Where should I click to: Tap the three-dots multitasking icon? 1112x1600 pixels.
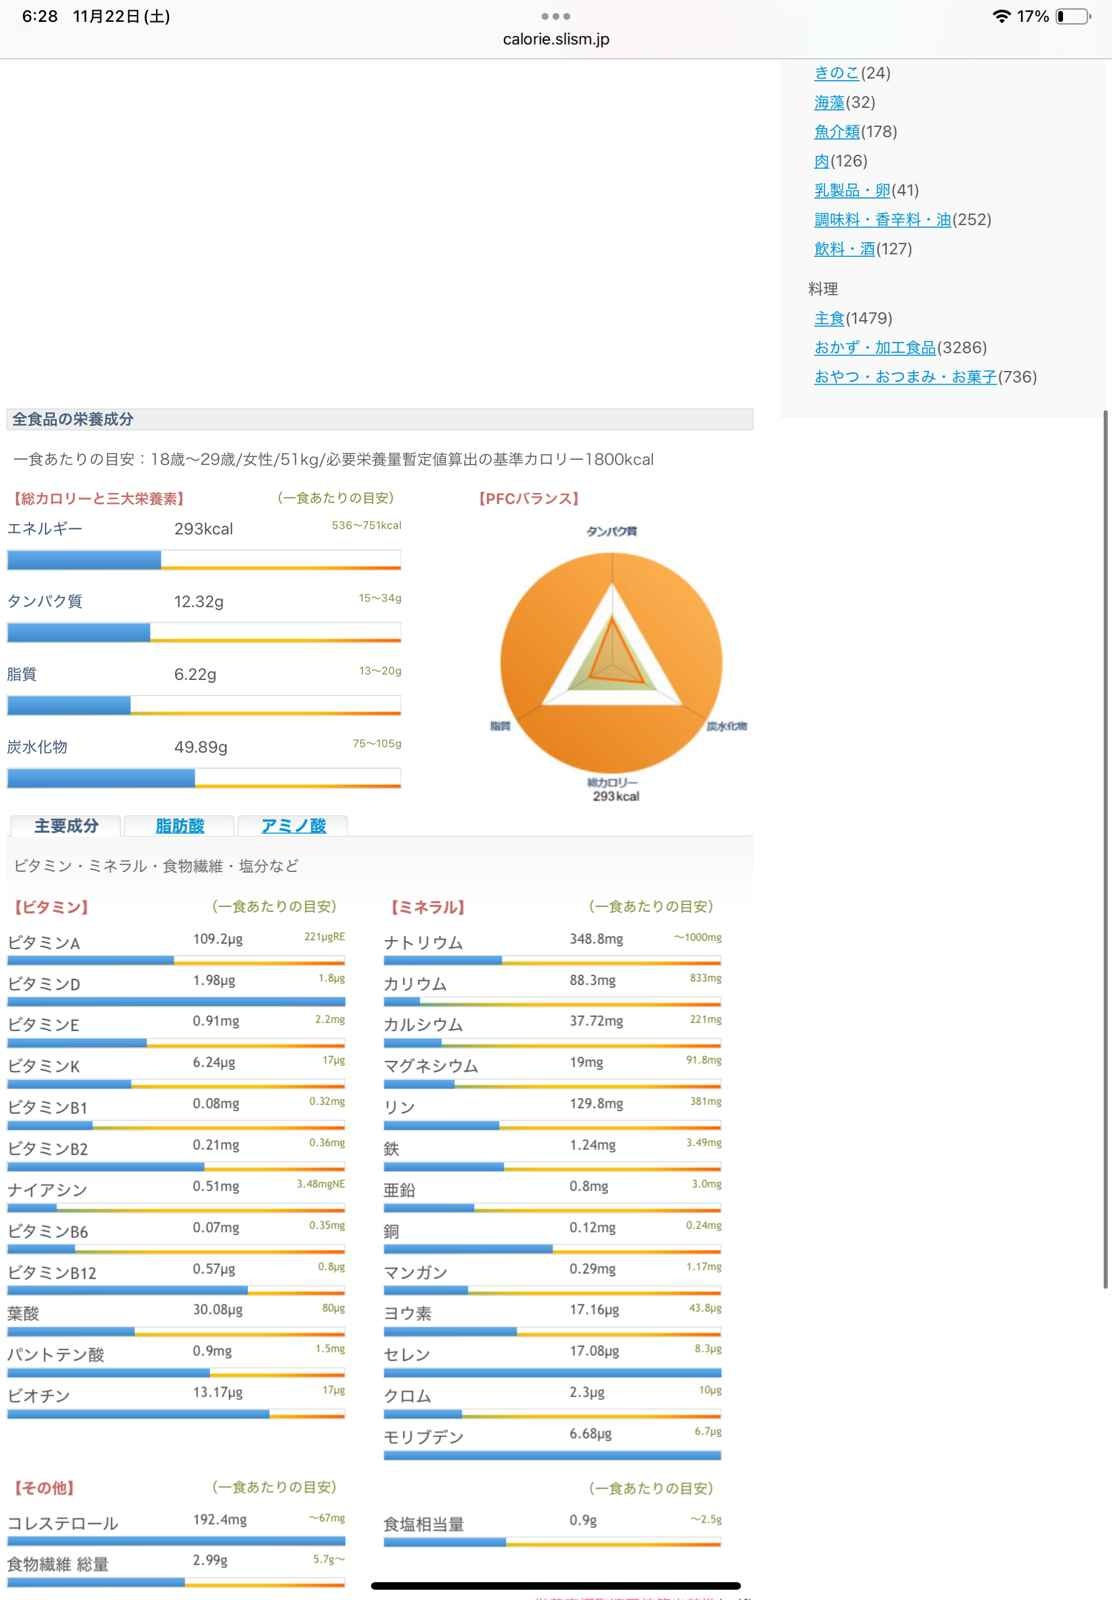555,16
